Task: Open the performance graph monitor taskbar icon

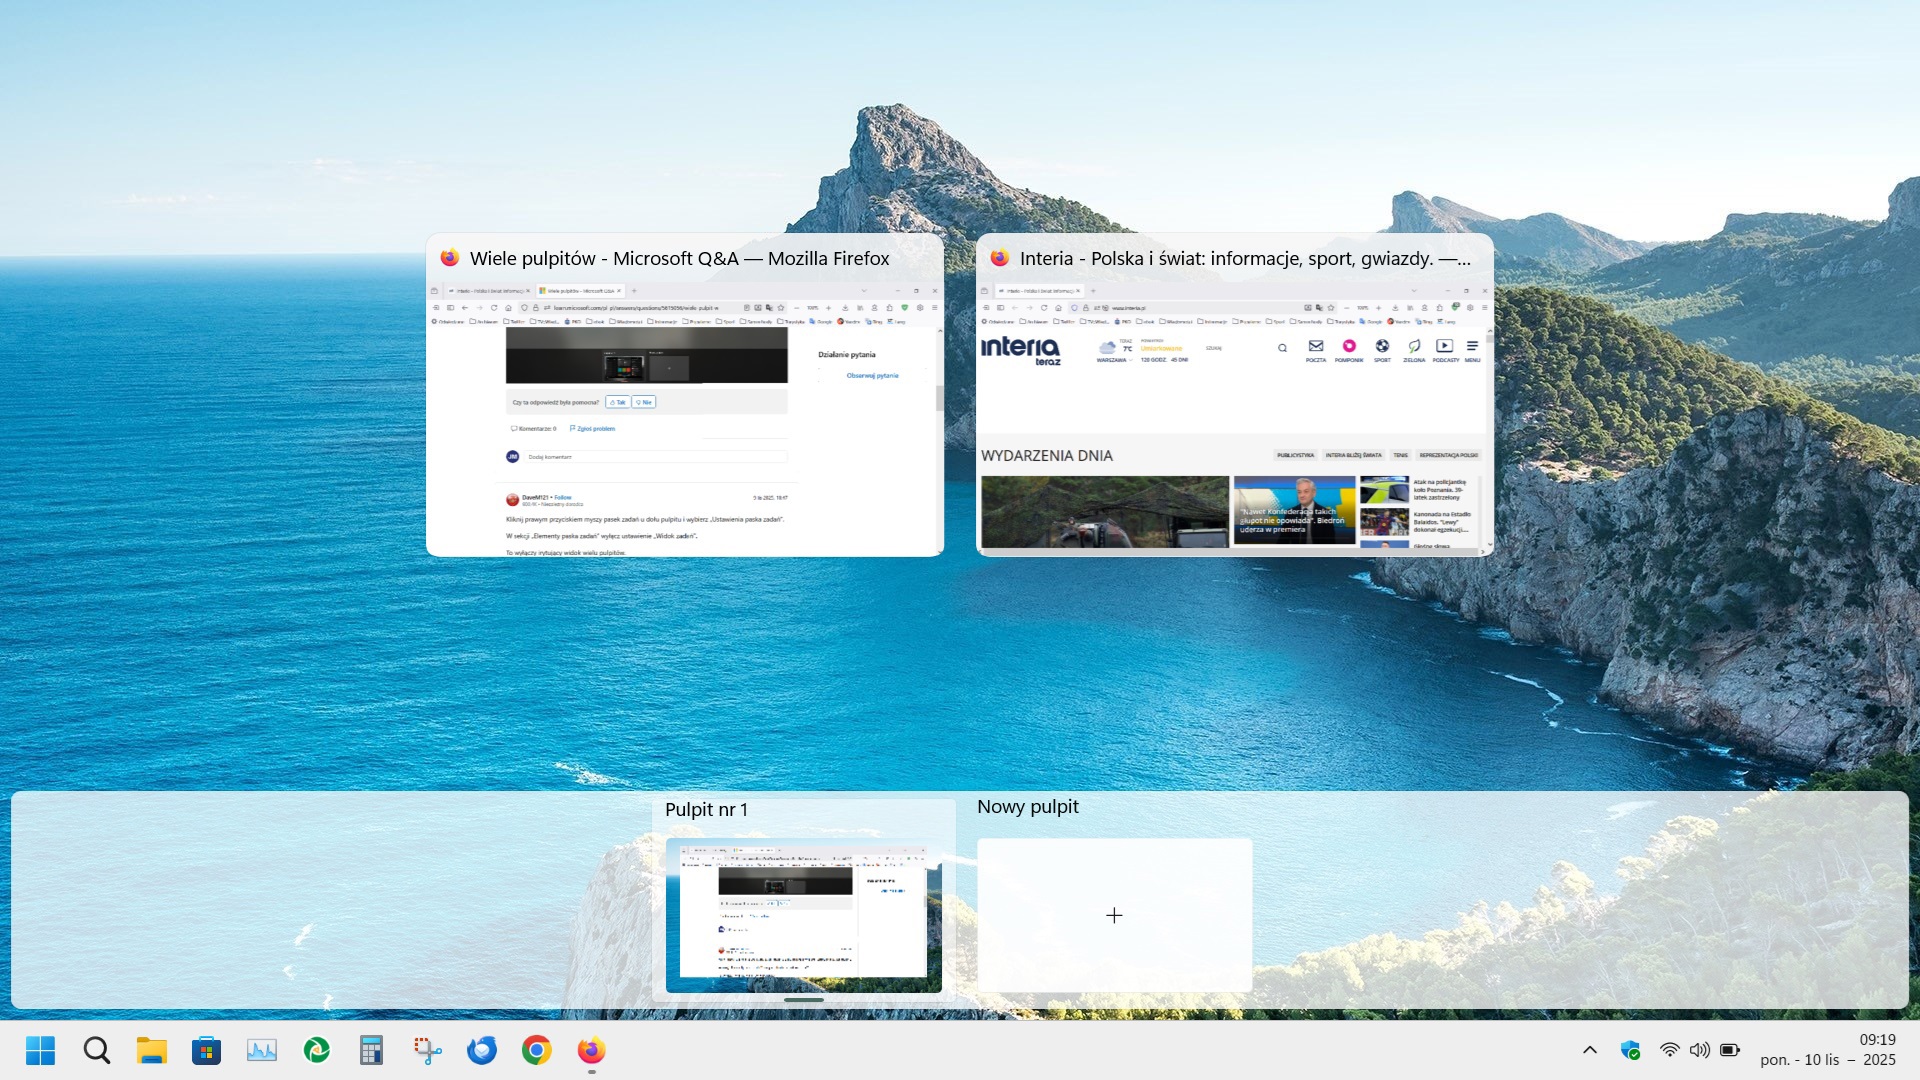Action: coord(262,1050)
